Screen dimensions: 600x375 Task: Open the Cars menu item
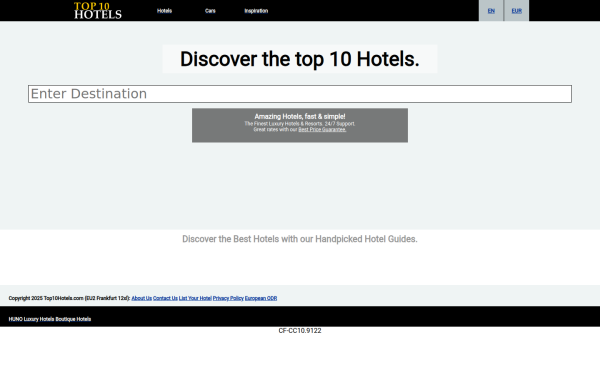[210, 11]
